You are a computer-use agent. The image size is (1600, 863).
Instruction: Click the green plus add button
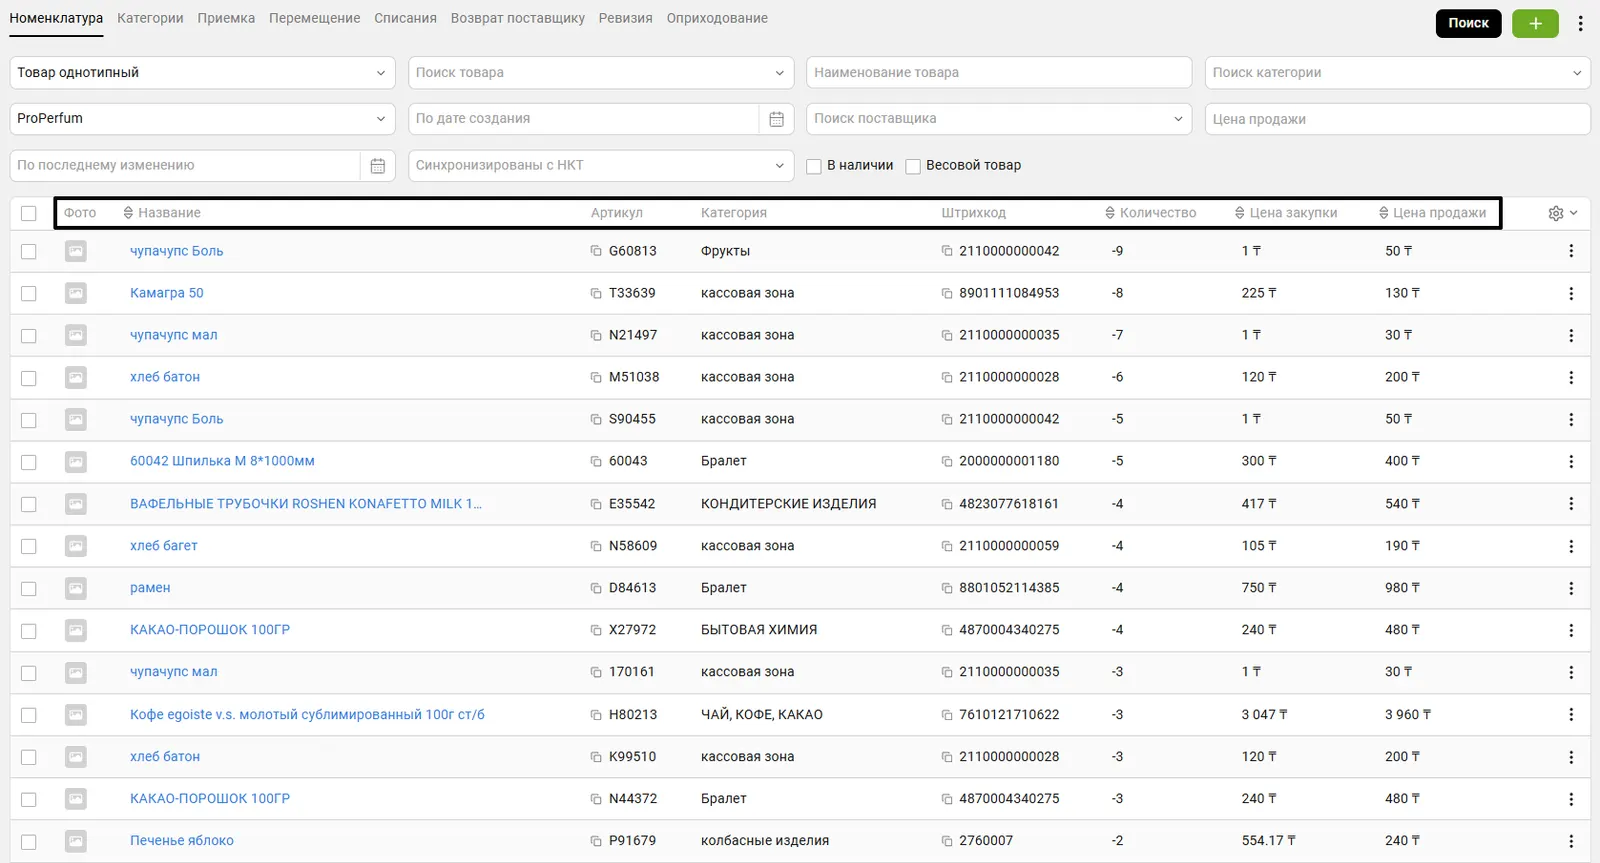1535,23
